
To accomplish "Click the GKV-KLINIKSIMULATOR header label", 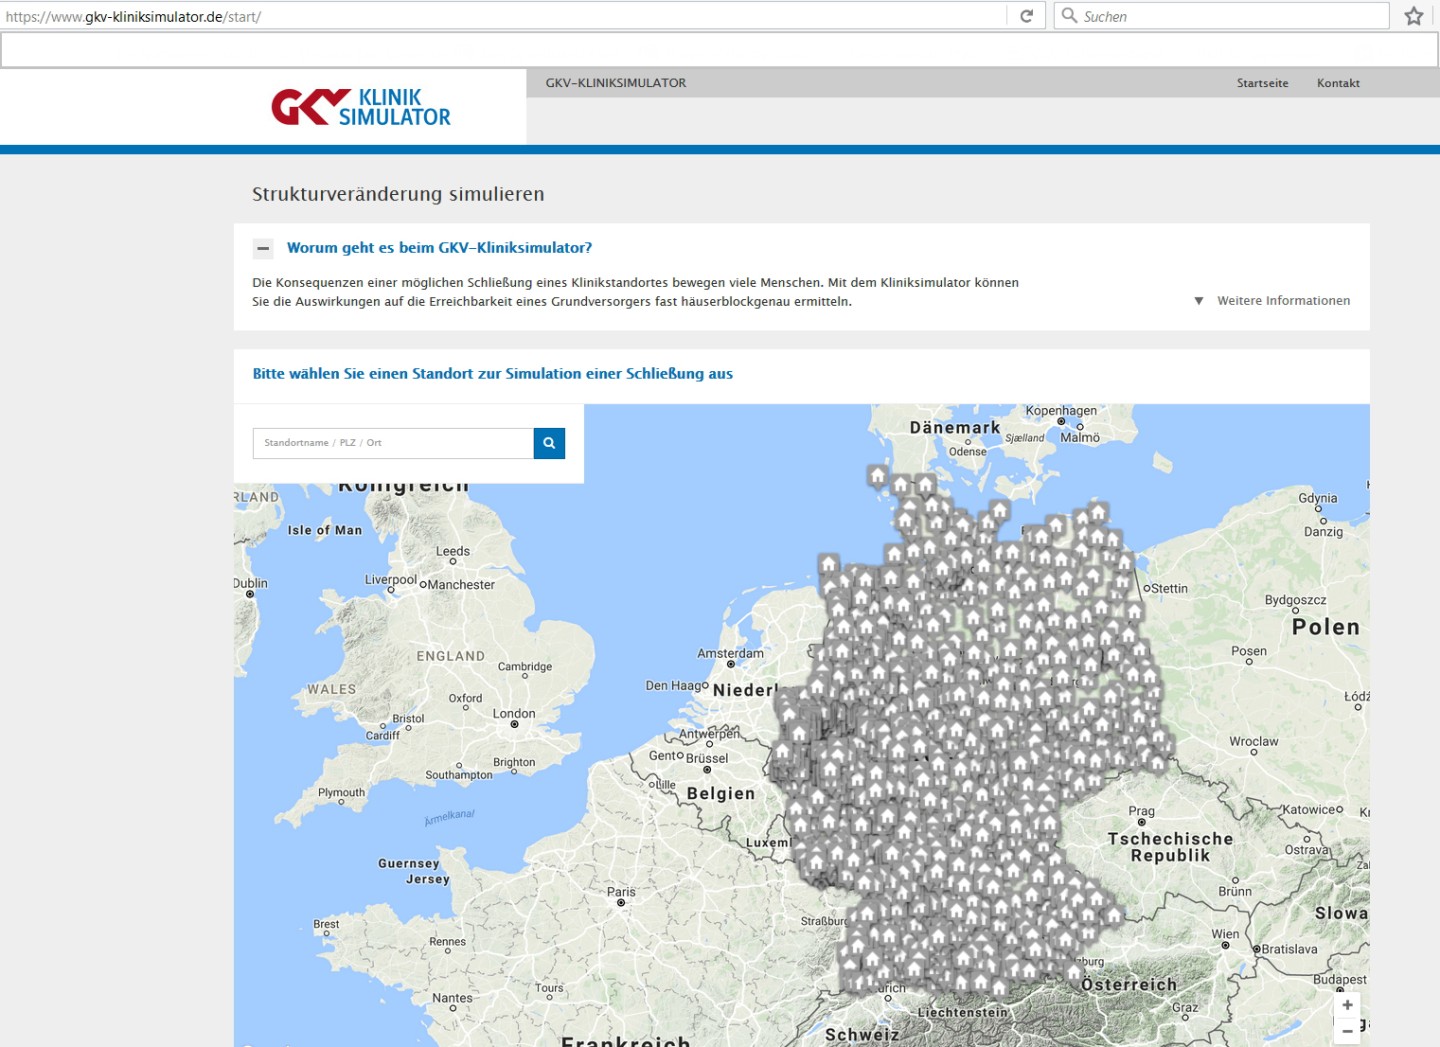I will click(x=616, y=83).
